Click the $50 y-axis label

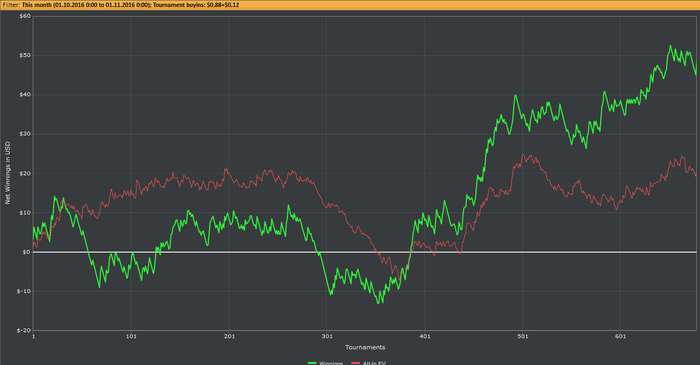point(25,55)
